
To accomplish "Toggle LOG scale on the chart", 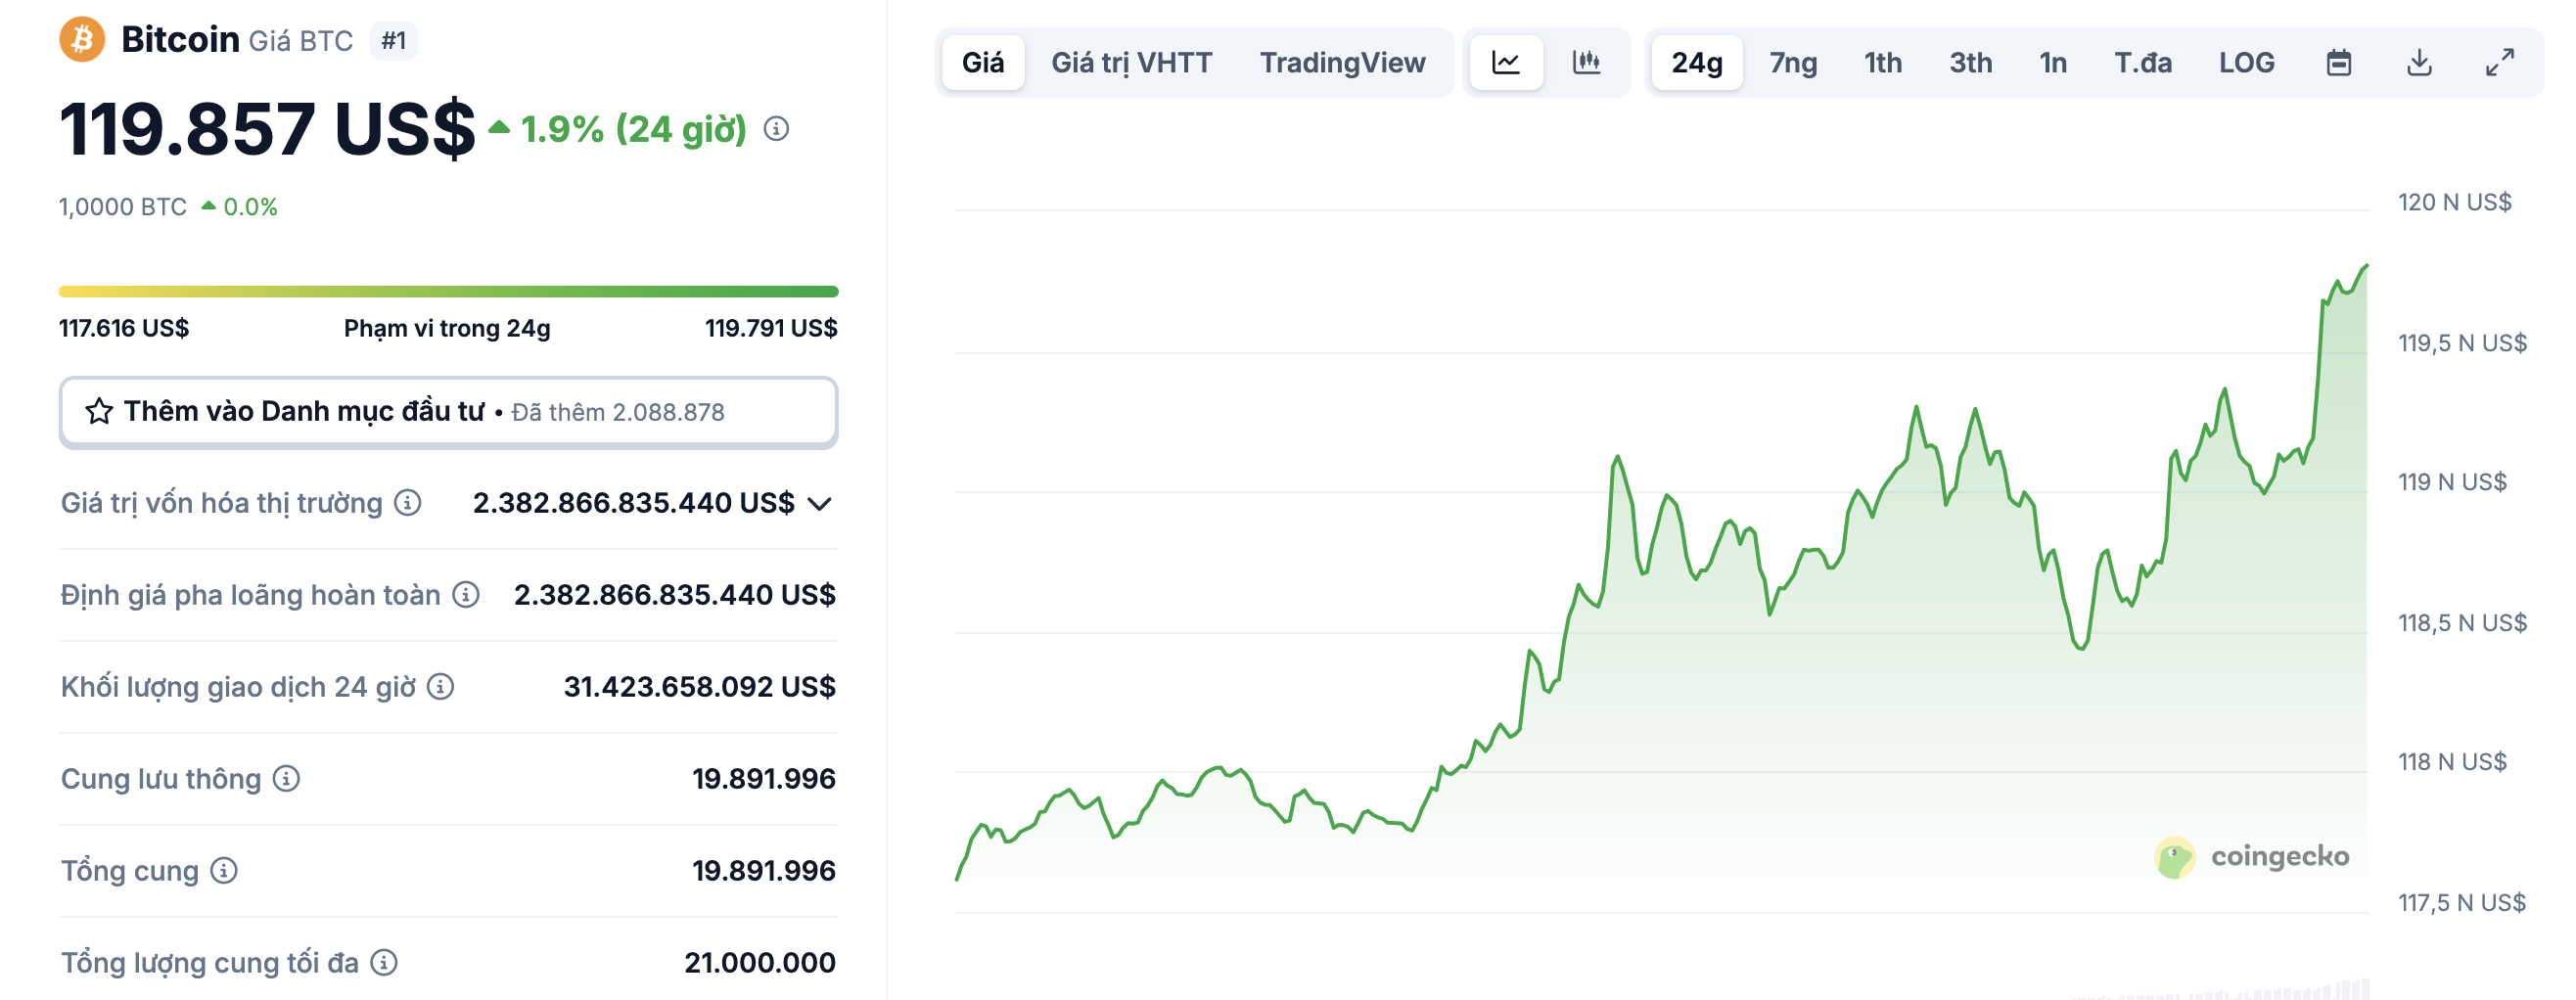I will point(2246,62).
